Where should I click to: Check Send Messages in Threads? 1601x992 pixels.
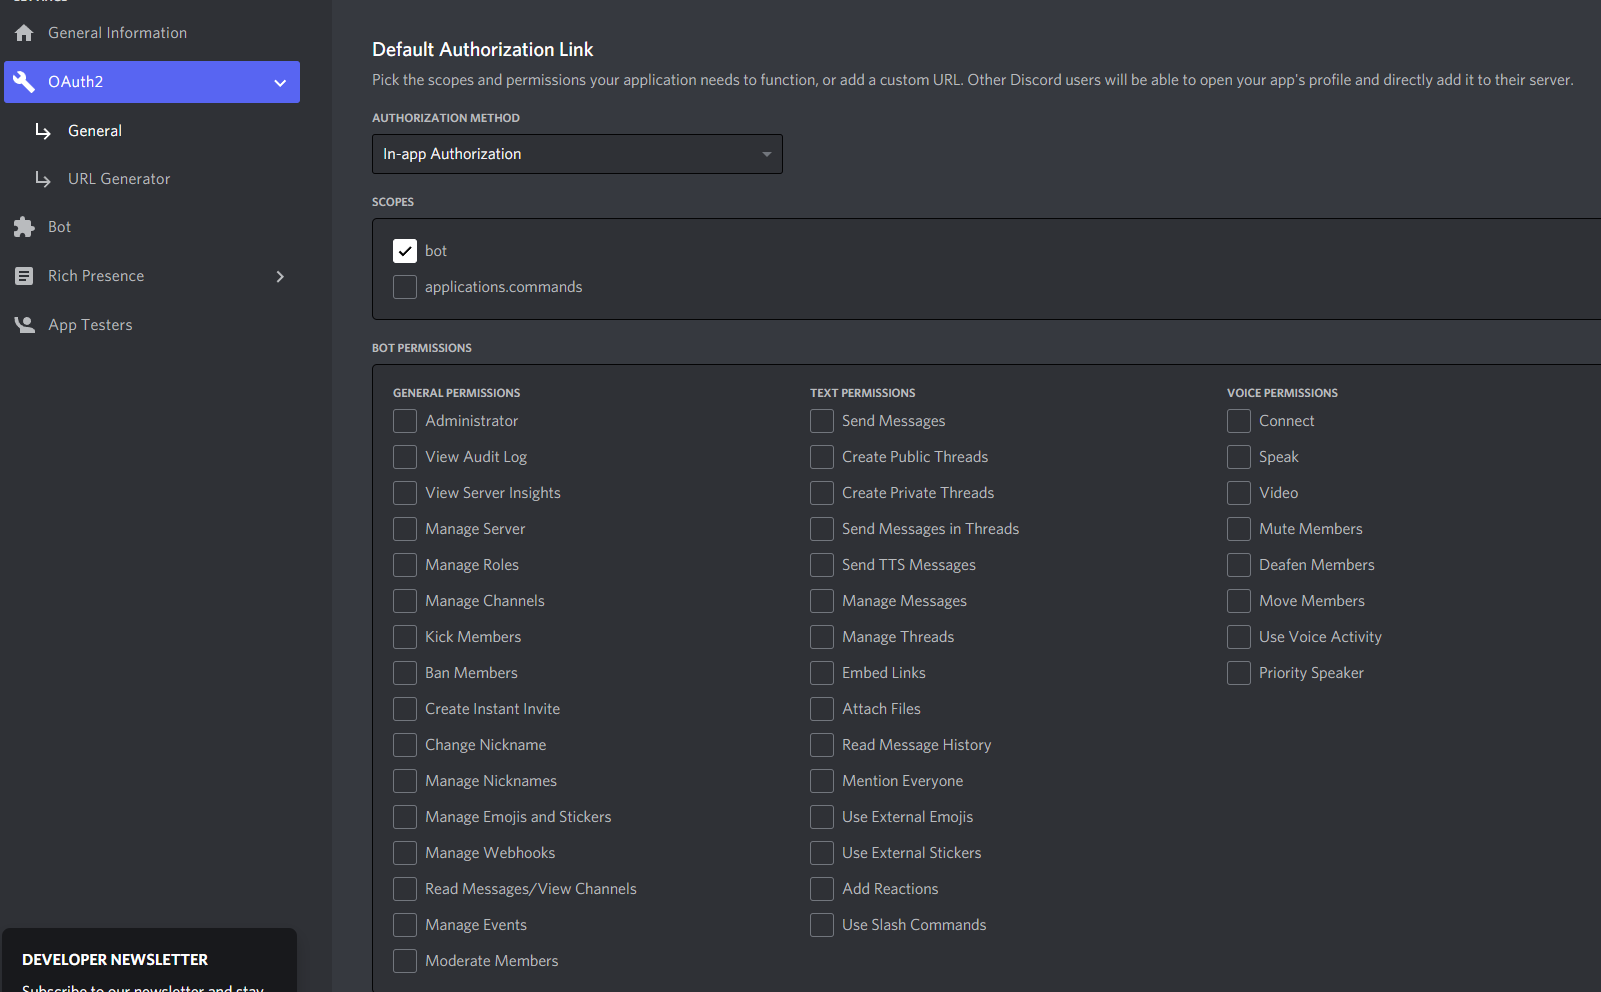click(822, 529)
